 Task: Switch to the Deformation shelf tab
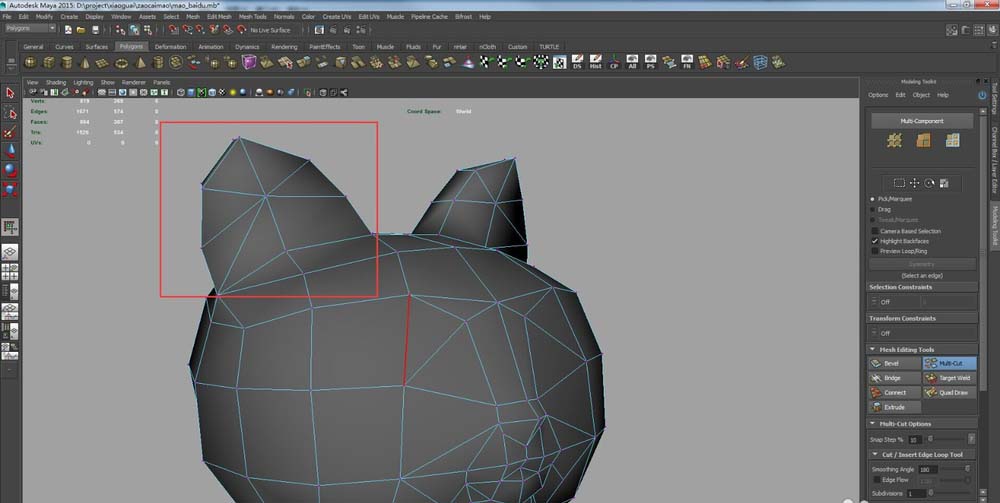[170, 46]
